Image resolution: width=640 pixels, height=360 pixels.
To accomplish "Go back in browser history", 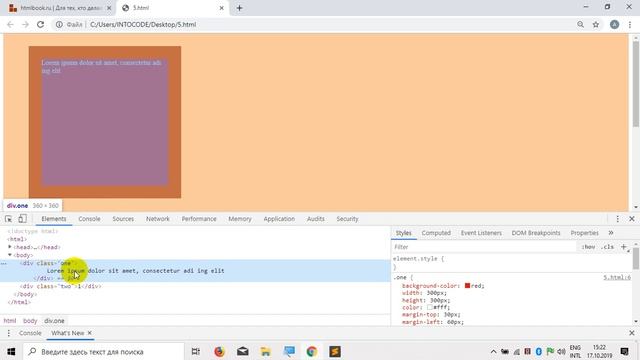I will [x=10, y=24].
